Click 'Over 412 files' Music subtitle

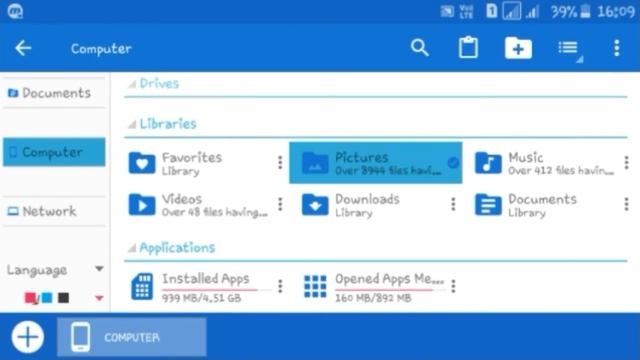[x=561, y=171]
